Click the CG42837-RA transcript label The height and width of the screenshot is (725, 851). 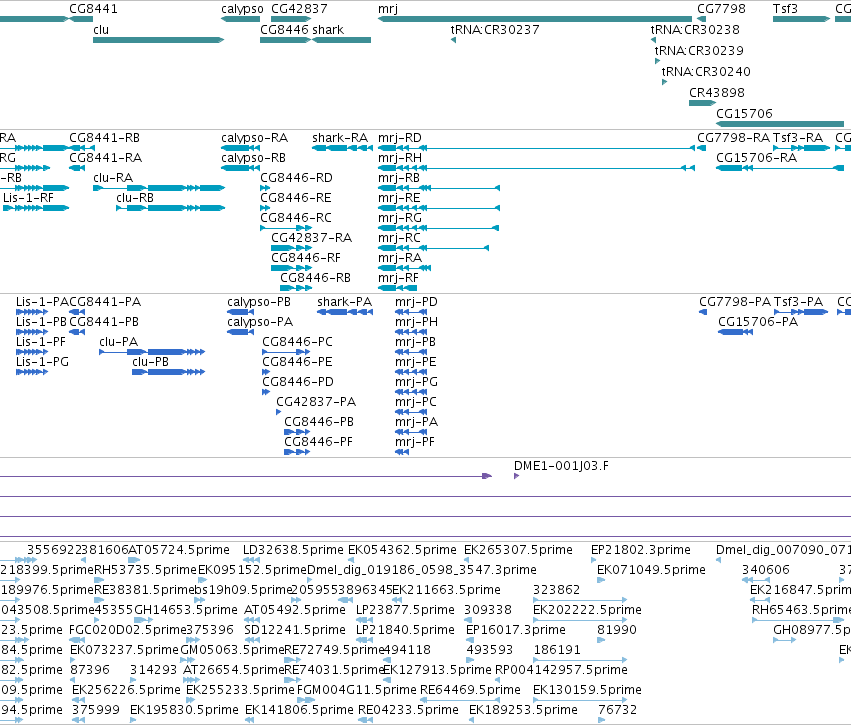point(312,238)
